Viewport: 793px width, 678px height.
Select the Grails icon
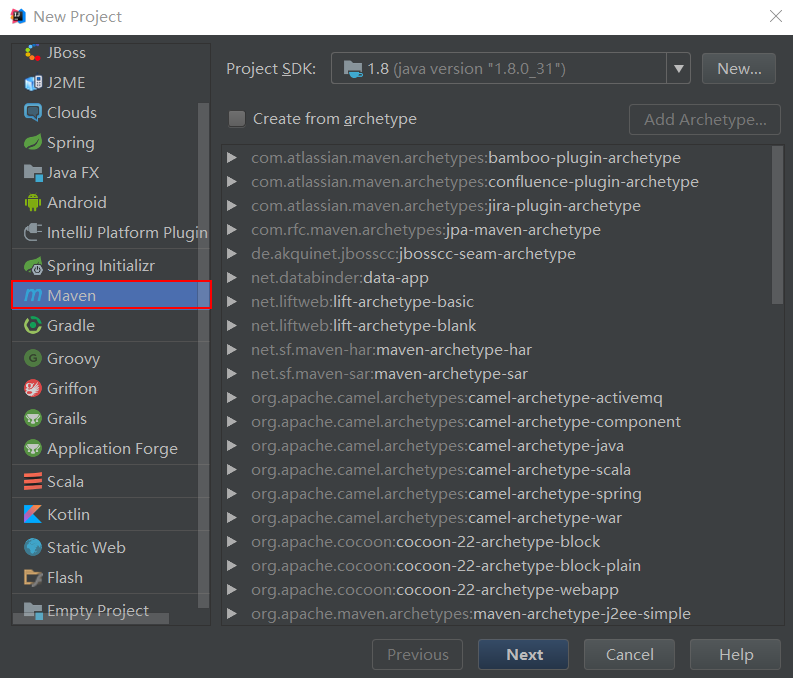coord(33,419)
